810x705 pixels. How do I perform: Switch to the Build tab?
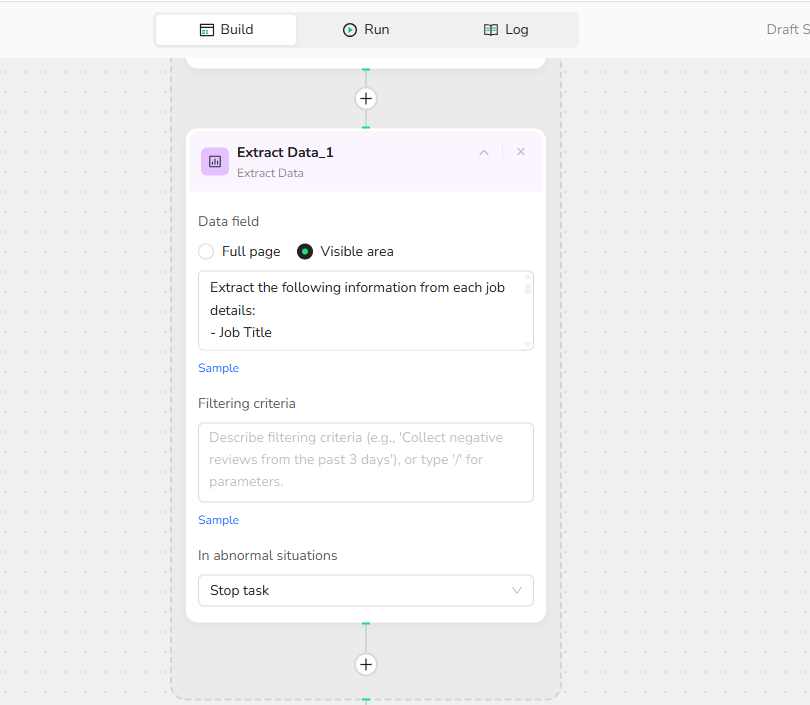click(x=226, y=30)
